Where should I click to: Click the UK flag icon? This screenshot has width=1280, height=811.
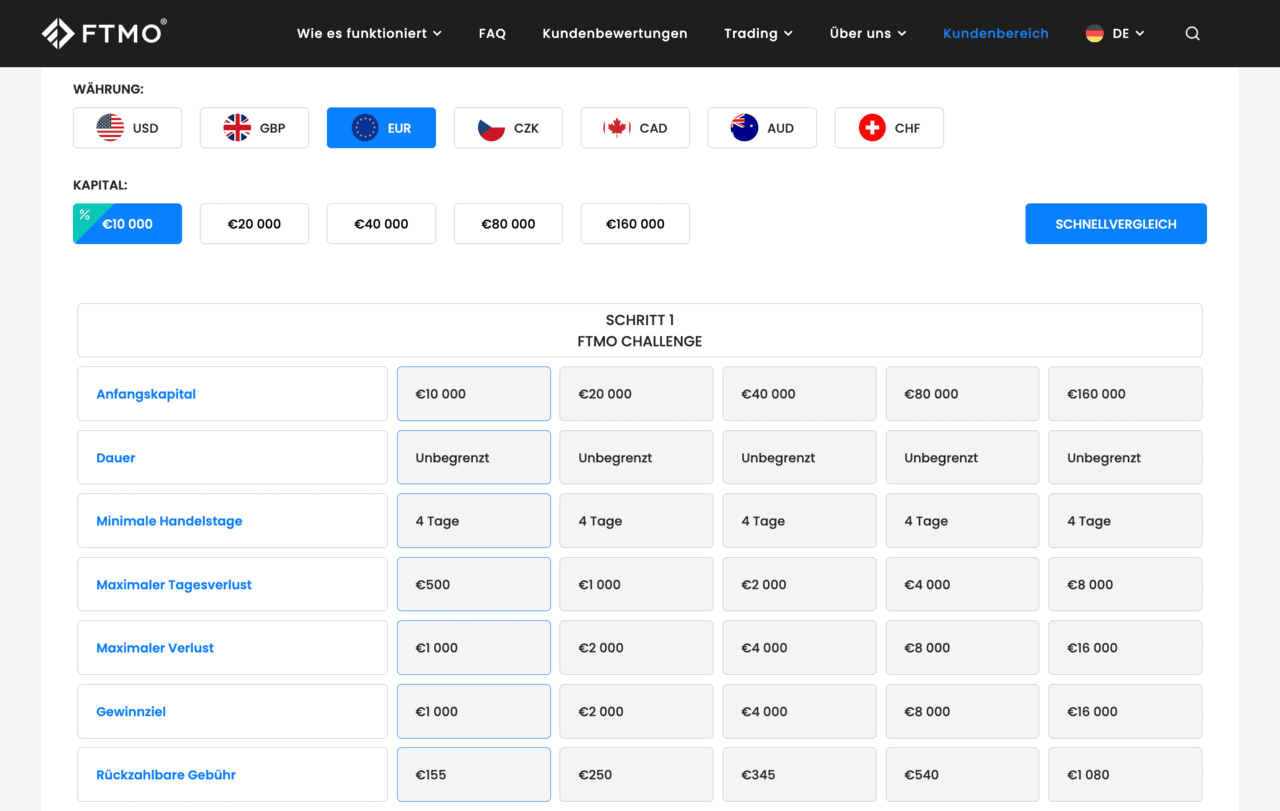237,128
